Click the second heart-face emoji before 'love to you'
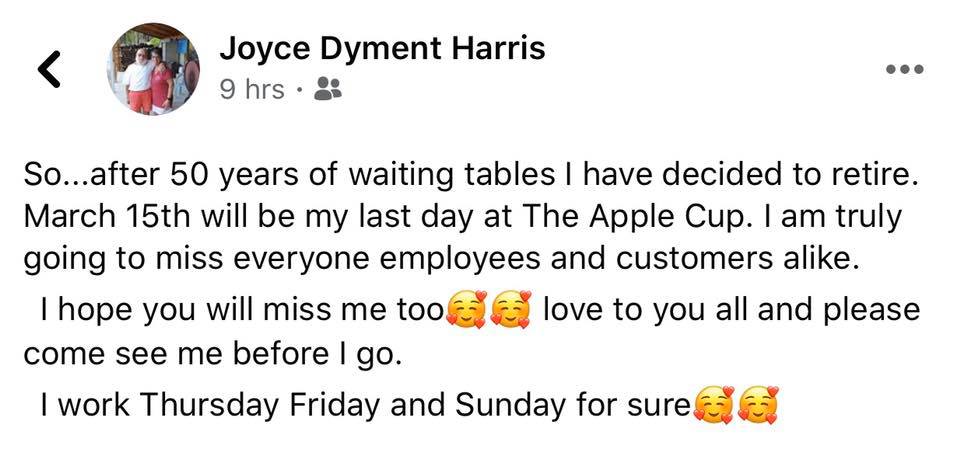The height and width of the screenshot is (452, 960). click(513, 309)
